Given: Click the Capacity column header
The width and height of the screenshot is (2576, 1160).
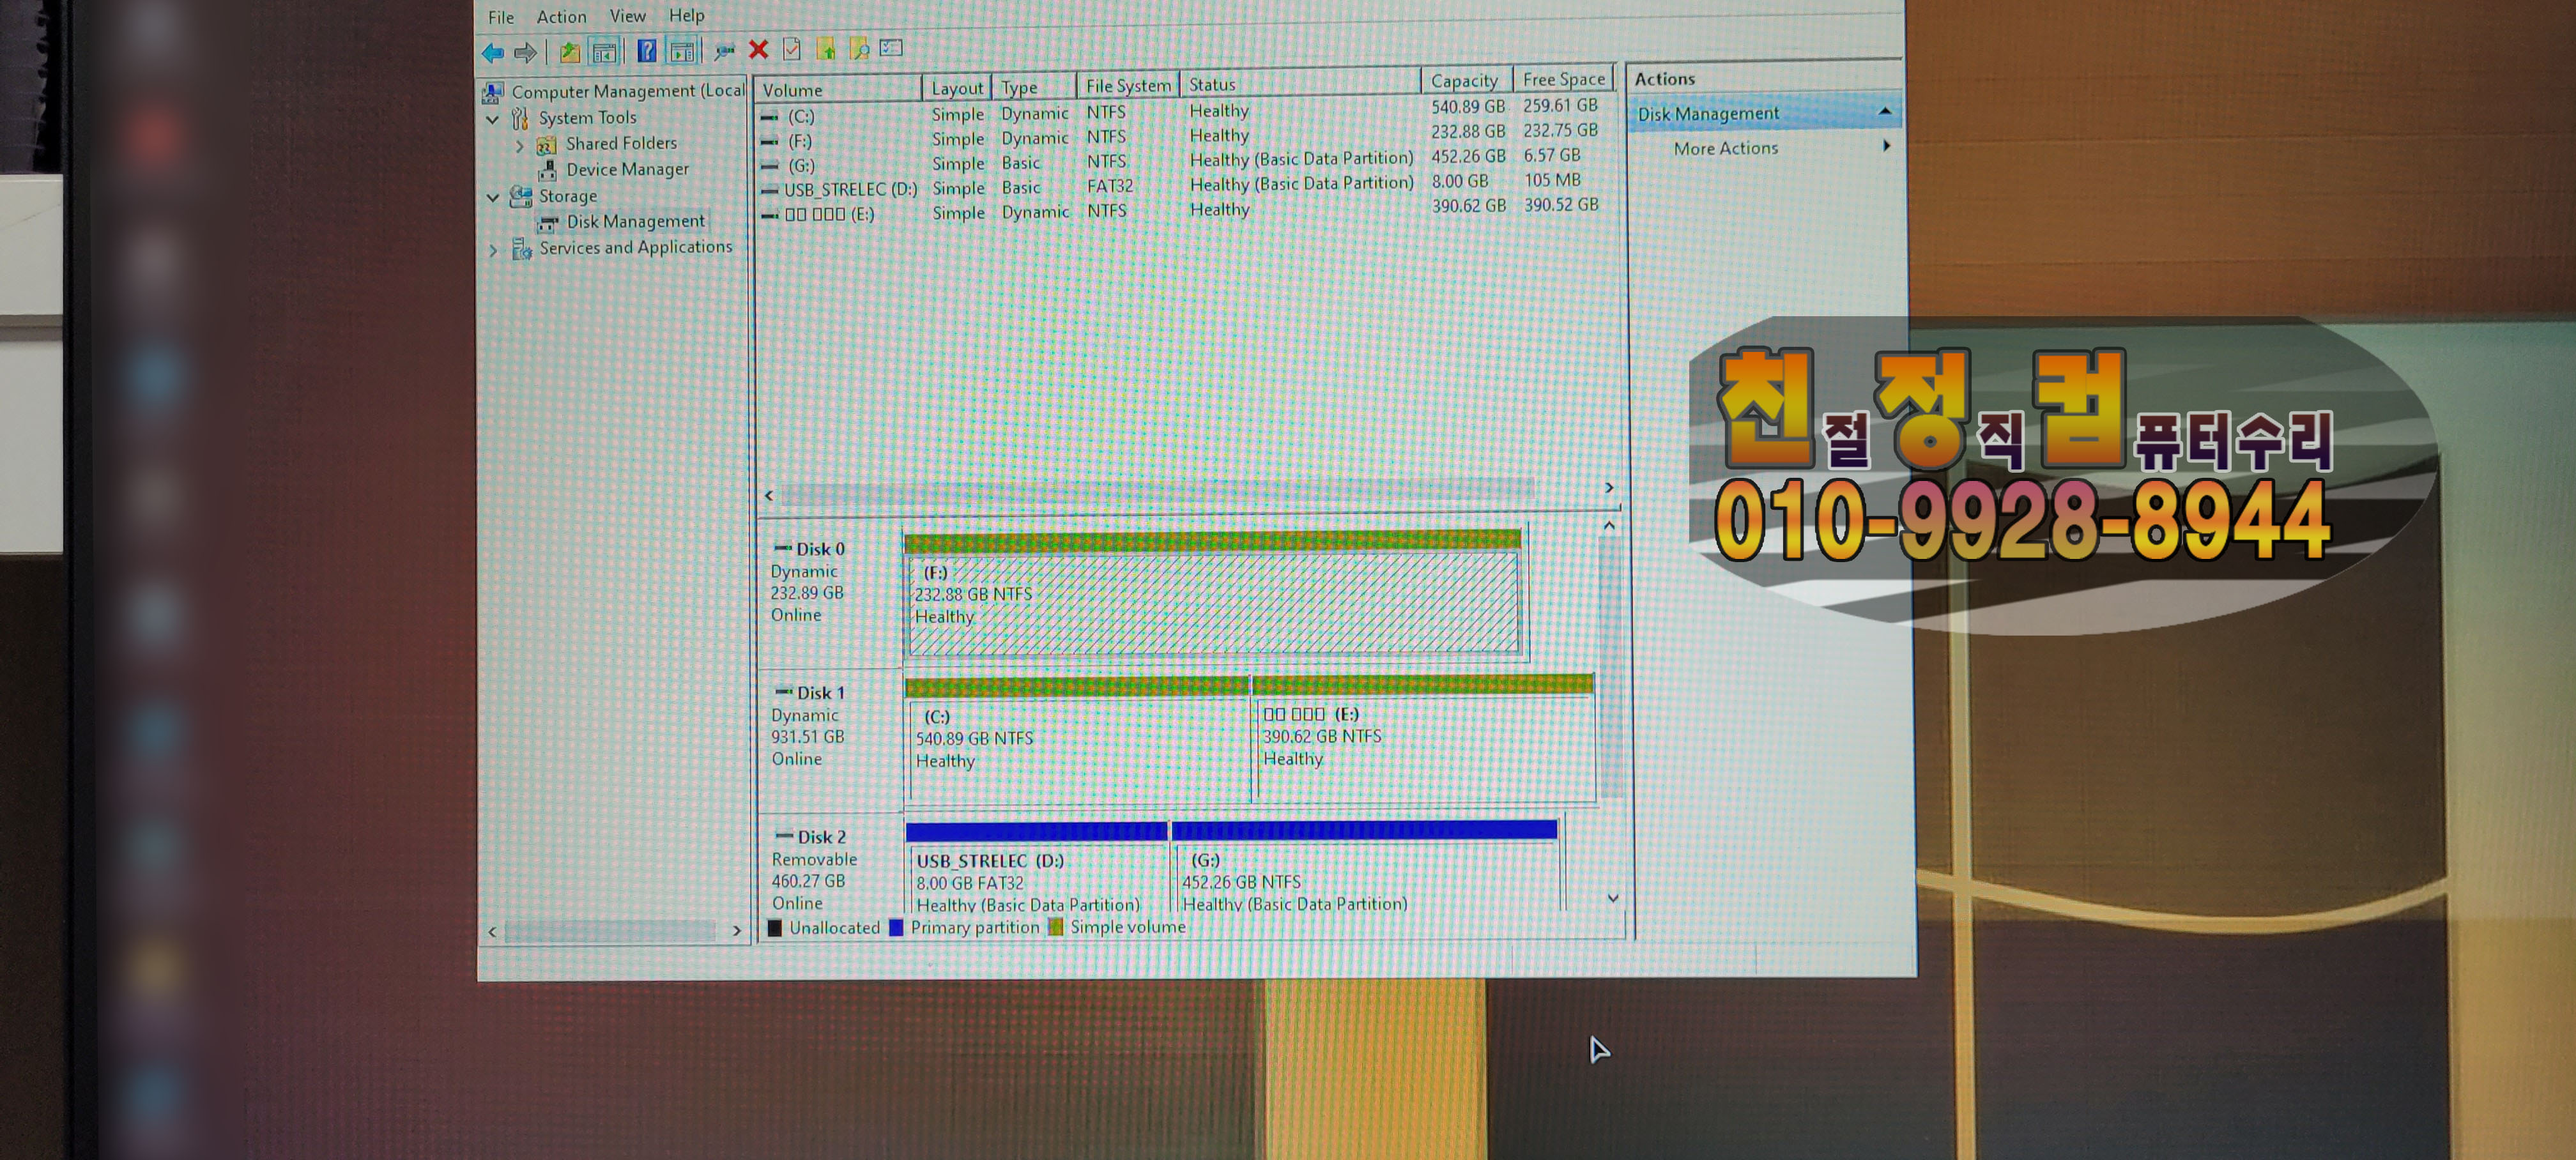Looking at the screenshot, I should pyautogui.click(x=1463, y=81).
